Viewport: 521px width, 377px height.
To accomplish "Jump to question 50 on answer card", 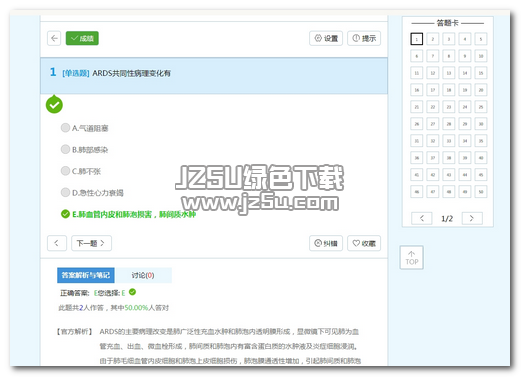I will pos(481,192).
